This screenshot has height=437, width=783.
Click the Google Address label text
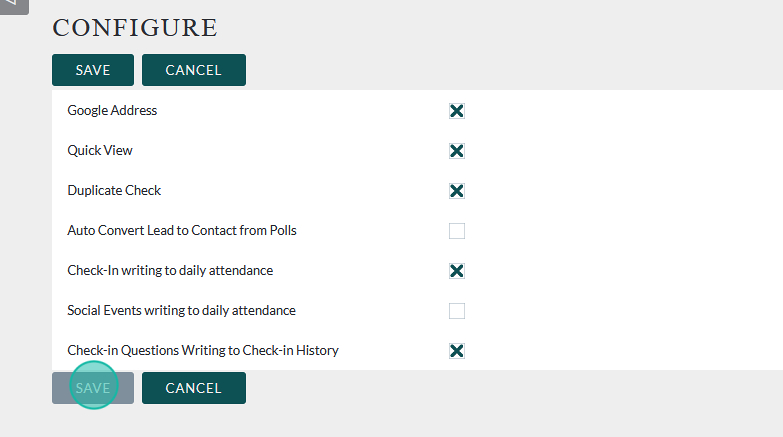click(112, 110)
